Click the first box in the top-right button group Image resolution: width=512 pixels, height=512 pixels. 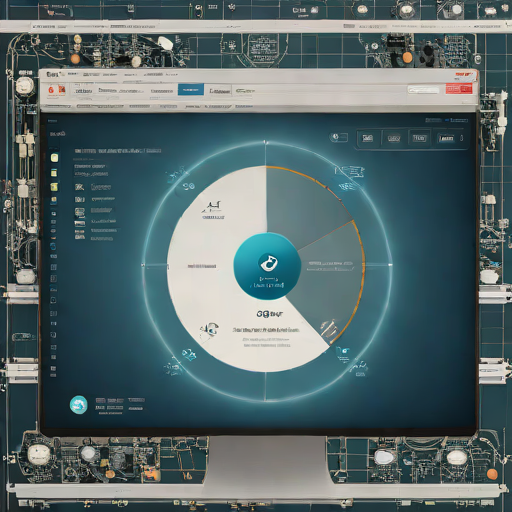[367, 138]
